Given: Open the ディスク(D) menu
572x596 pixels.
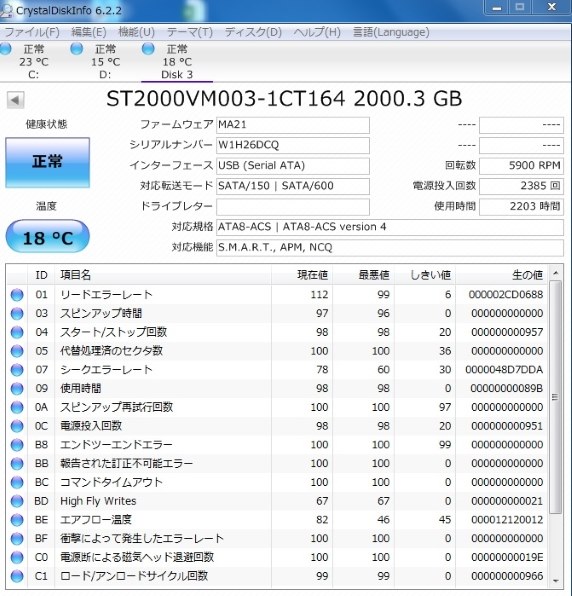Looking at the screenshot, I should pyautogui.click(x=253, y=32).
